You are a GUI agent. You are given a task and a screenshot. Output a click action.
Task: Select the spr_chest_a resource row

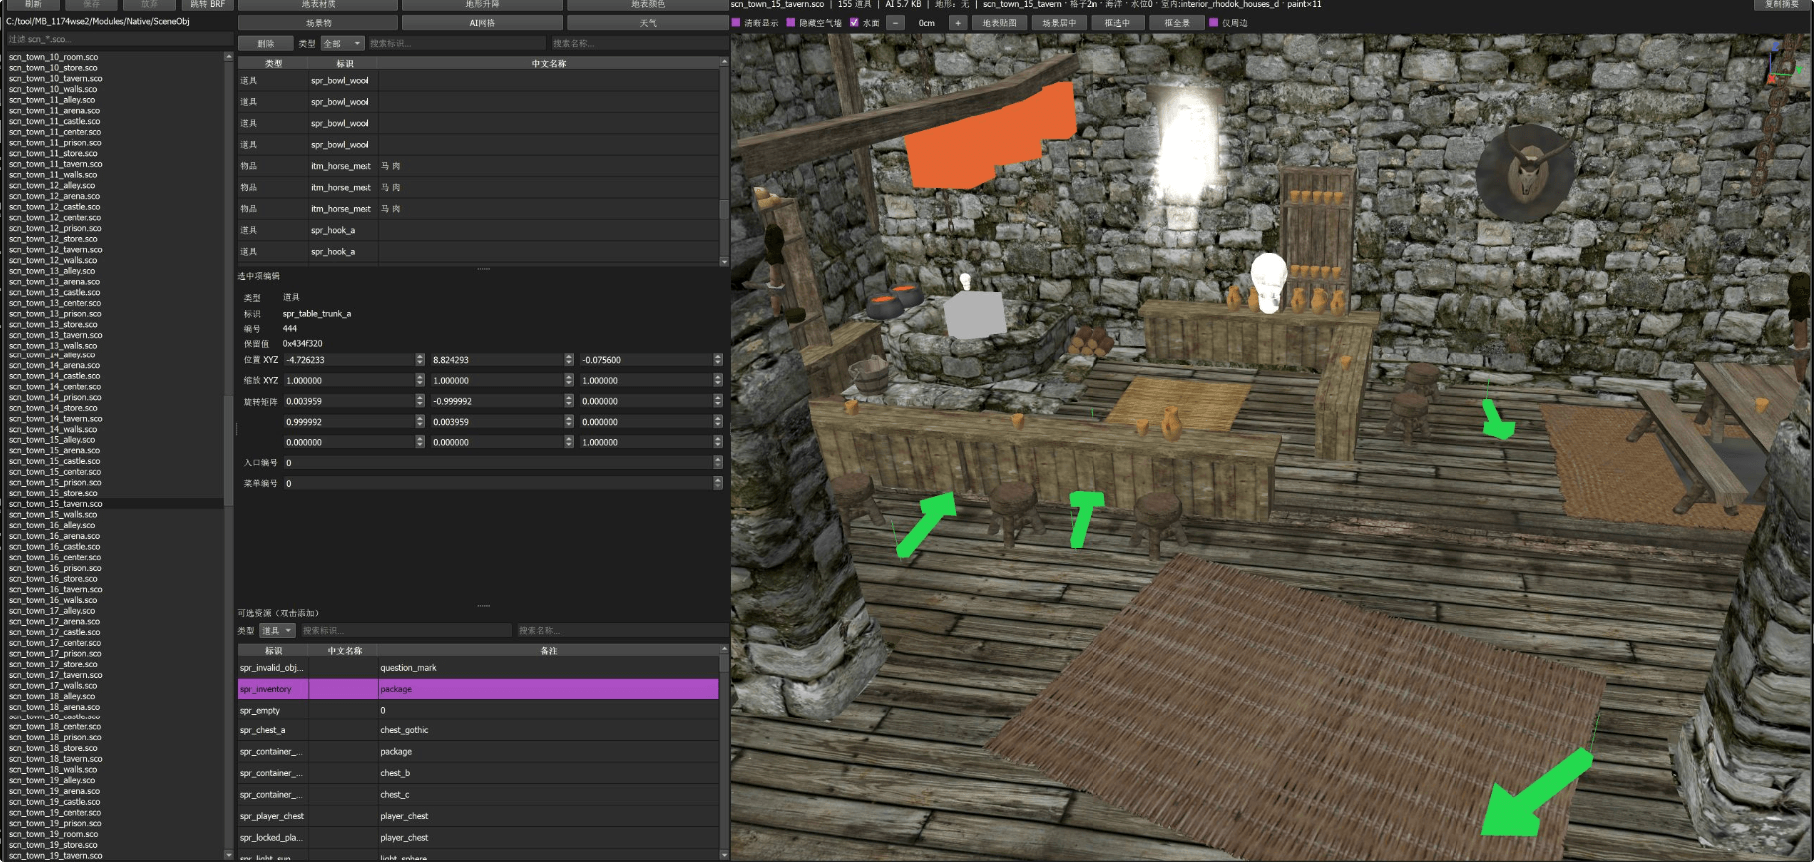pos(478,730)
